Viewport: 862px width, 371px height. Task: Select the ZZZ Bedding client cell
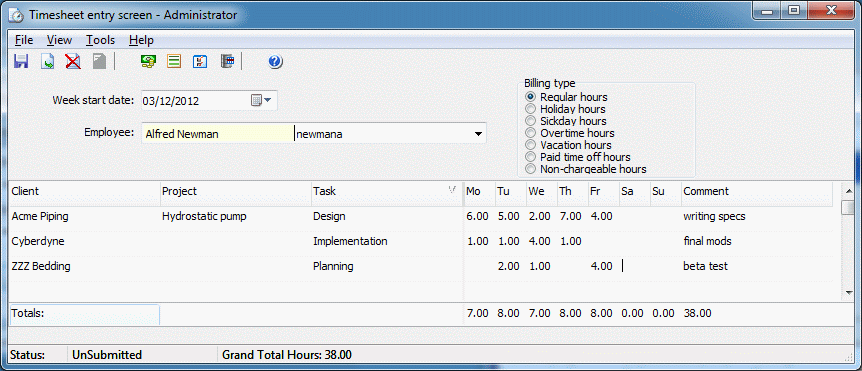[x=84, y=267]
